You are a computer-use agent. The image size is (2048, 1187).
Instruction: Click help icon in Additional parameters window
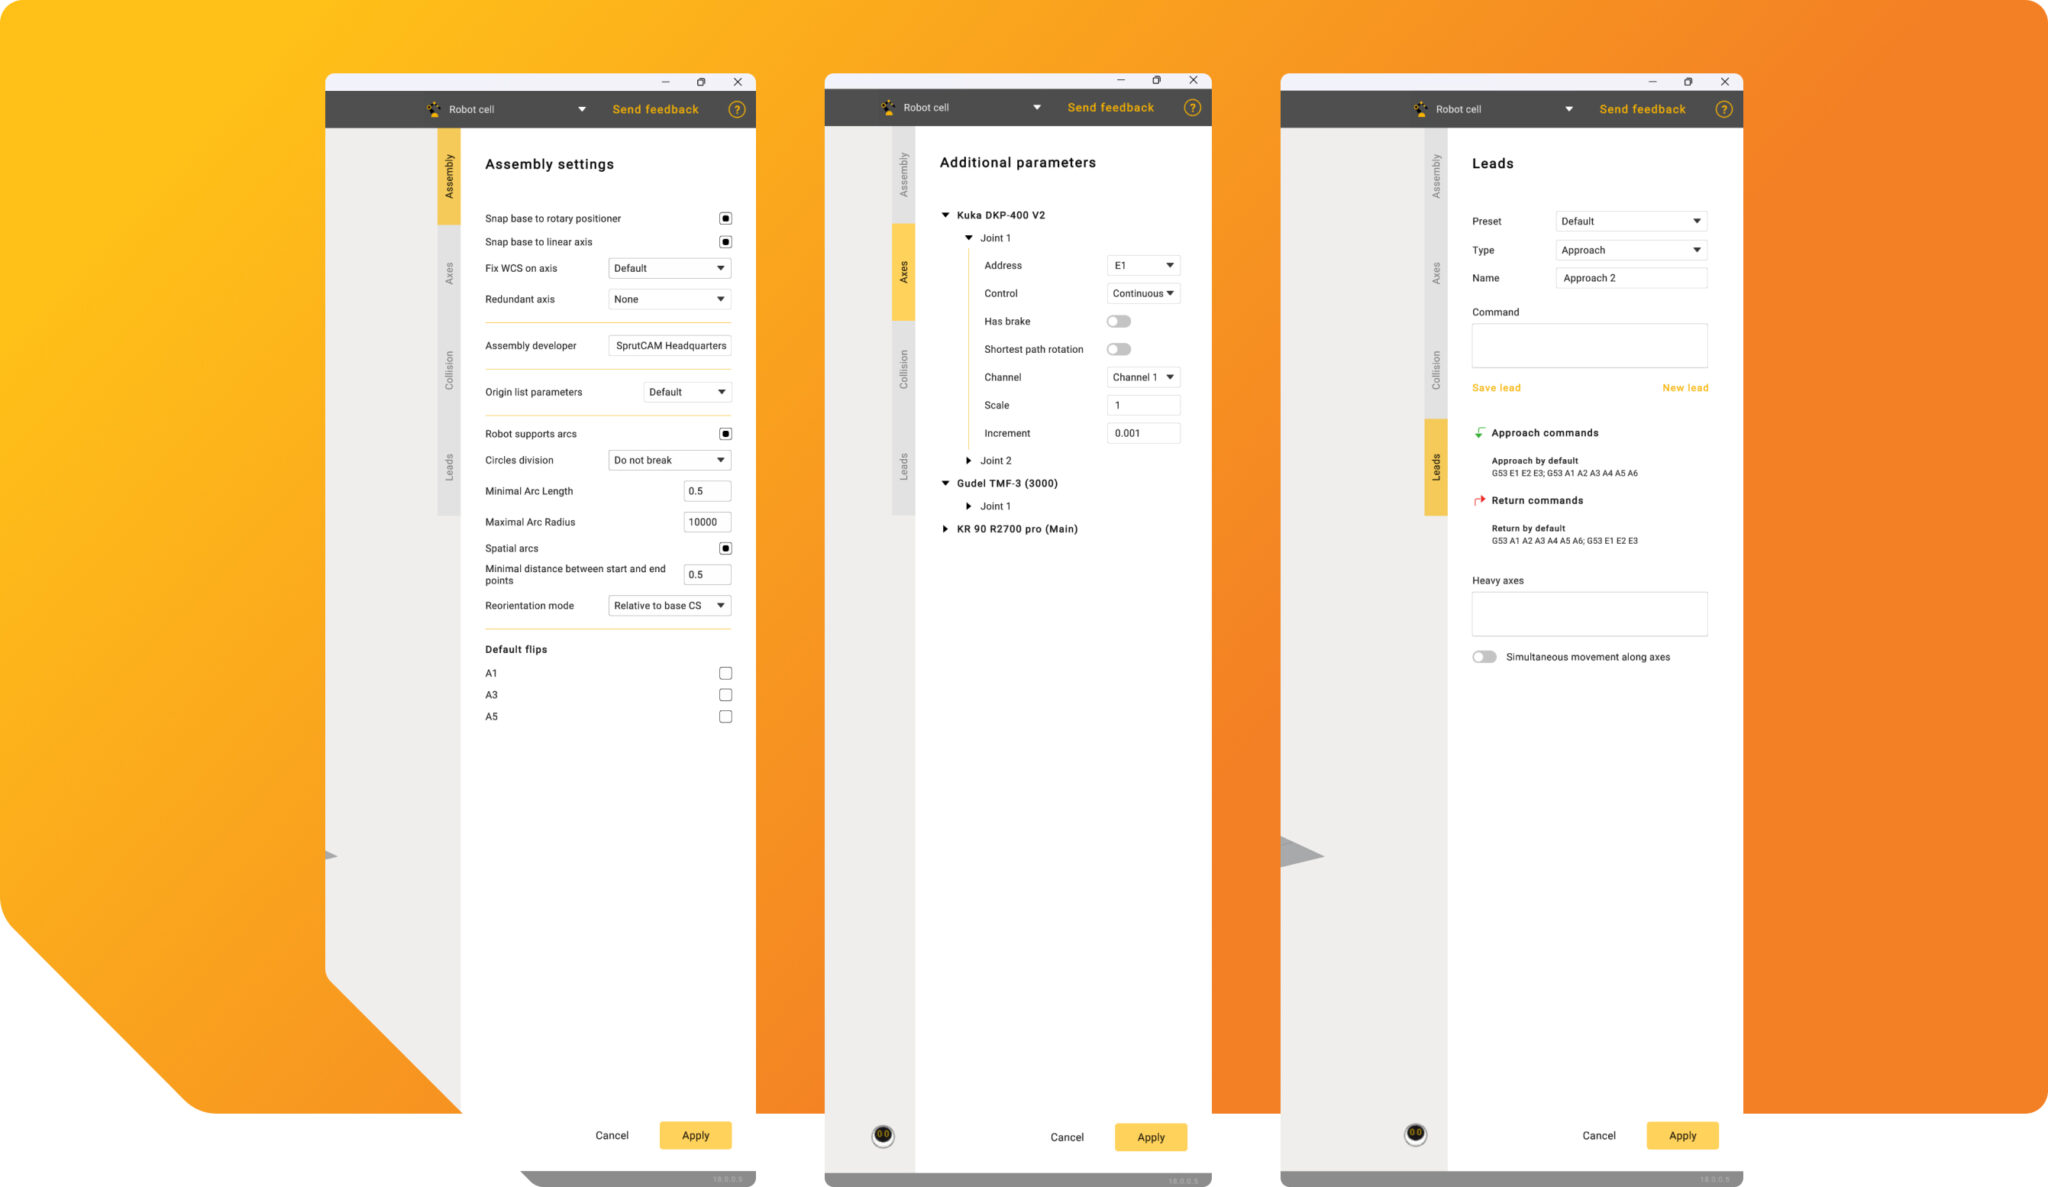pyautogui.click(x=1192, y=108)
